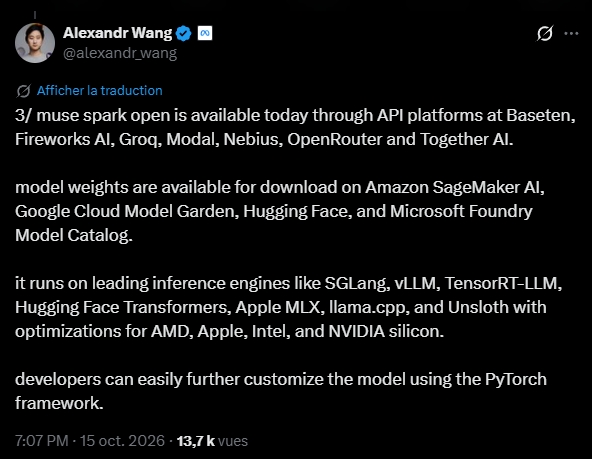This screenshot has height=459, width=592.
Task: Open the three-dot more options menu
Action: pyautogui.click(x=571, y=34)
